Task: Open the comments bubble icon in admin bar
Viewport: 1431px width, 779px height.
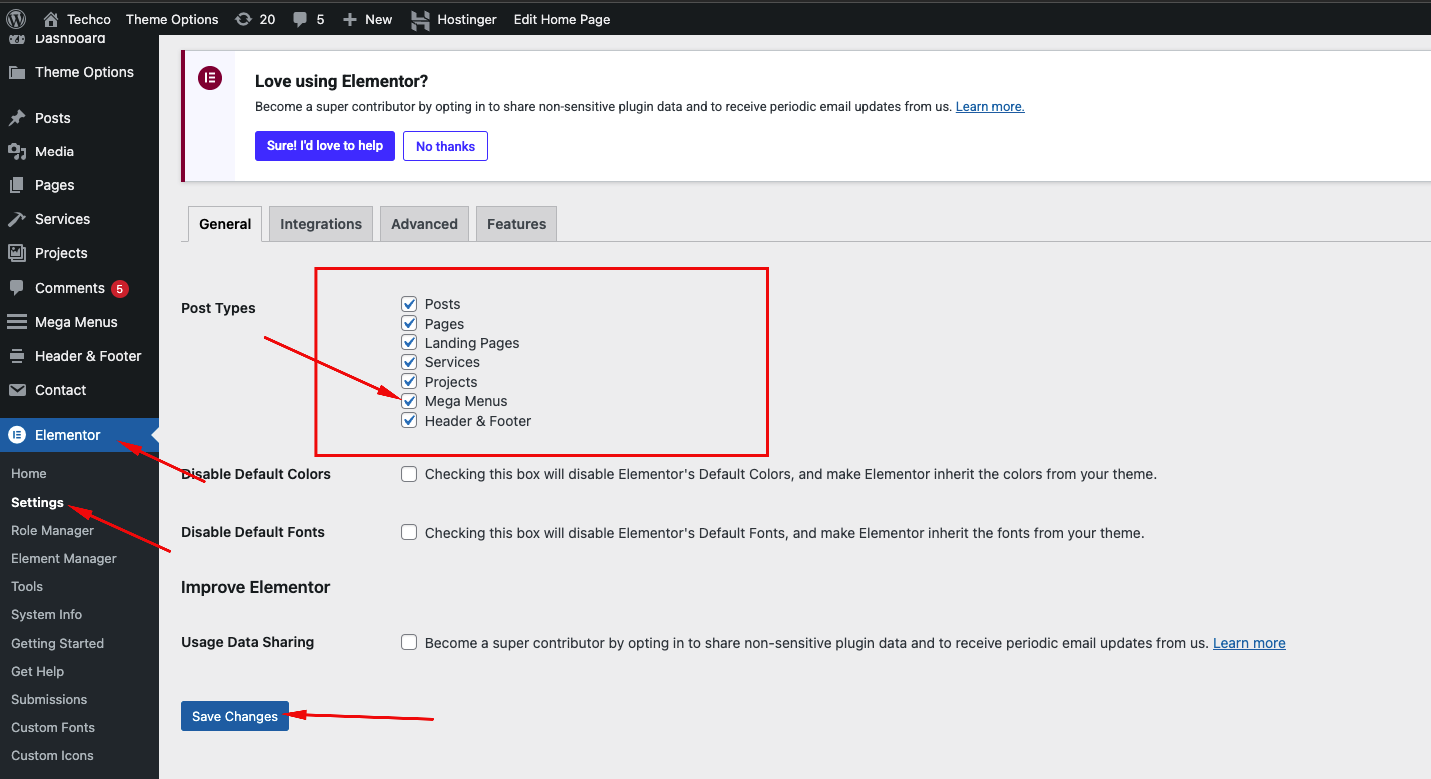Action: pyautogui.click(x=300, y=19)
